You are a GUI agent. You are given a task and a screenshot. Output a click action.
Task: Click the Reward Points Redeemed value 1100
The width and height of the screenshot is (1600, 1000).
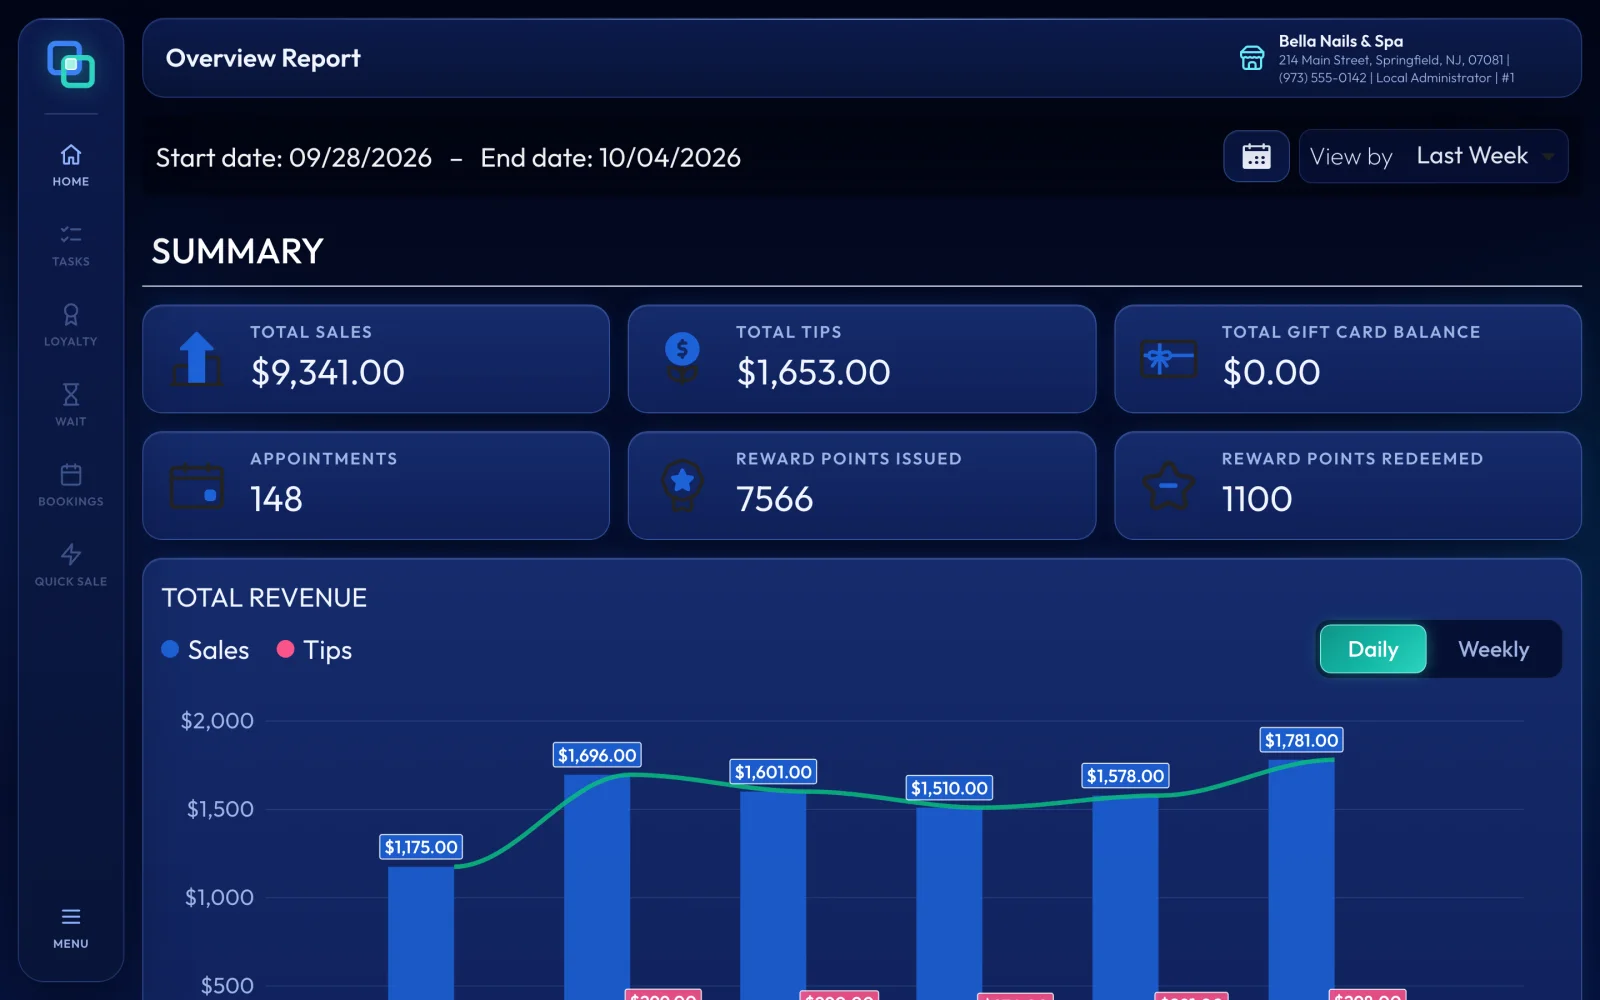click(x=1257, y=499)
